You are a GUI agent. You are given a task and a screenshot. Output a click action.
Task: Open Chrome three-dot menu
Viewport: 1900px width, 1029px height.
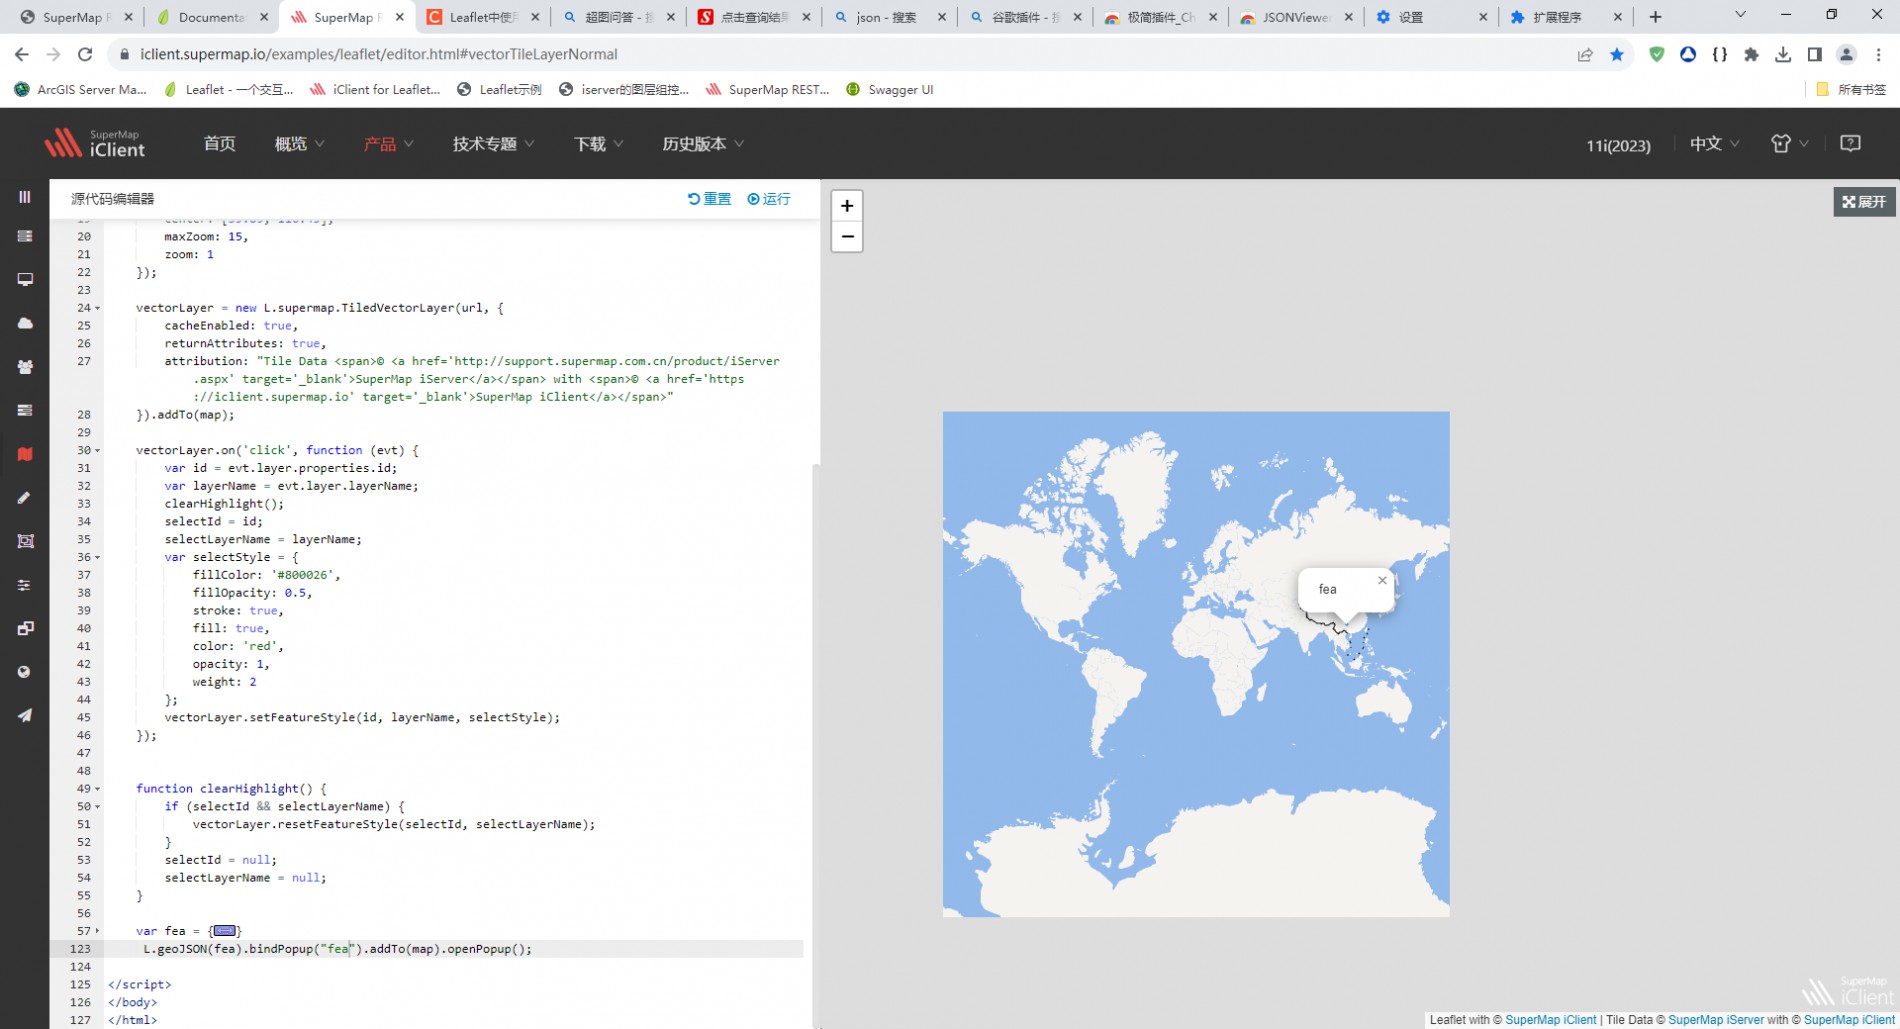[x=1878, y=54]
